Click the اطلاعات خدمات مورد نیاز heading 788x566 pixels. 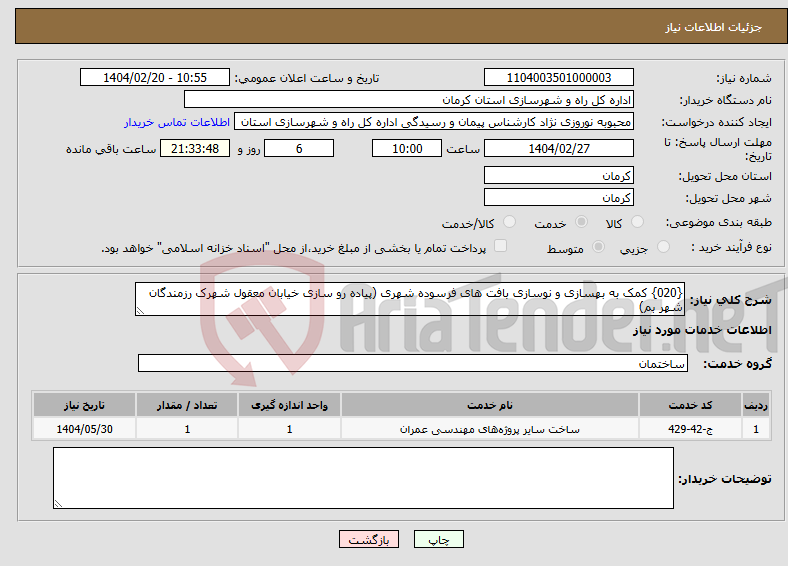point(702,330)
